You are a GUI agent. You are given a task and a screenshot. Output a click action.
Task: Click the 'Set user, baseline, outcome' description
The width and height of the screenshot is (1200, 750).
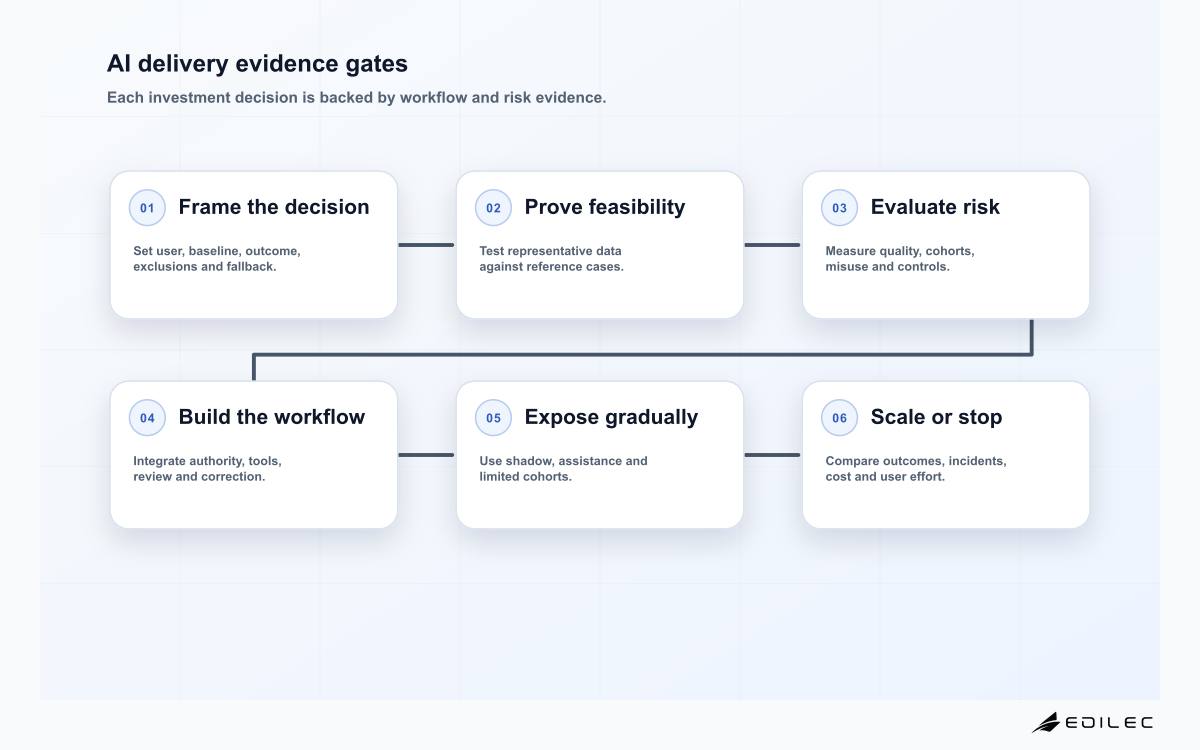[x=217, y=259]
